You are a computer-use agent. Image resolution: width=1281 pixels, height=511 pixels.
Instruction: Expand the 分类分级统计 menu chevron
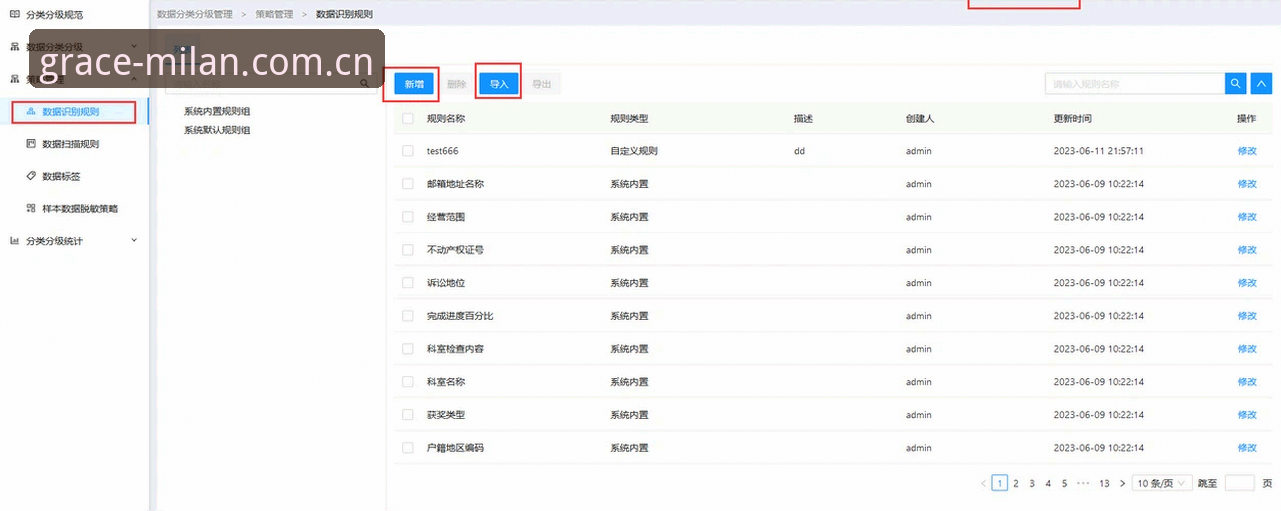[x=134, y=241]
